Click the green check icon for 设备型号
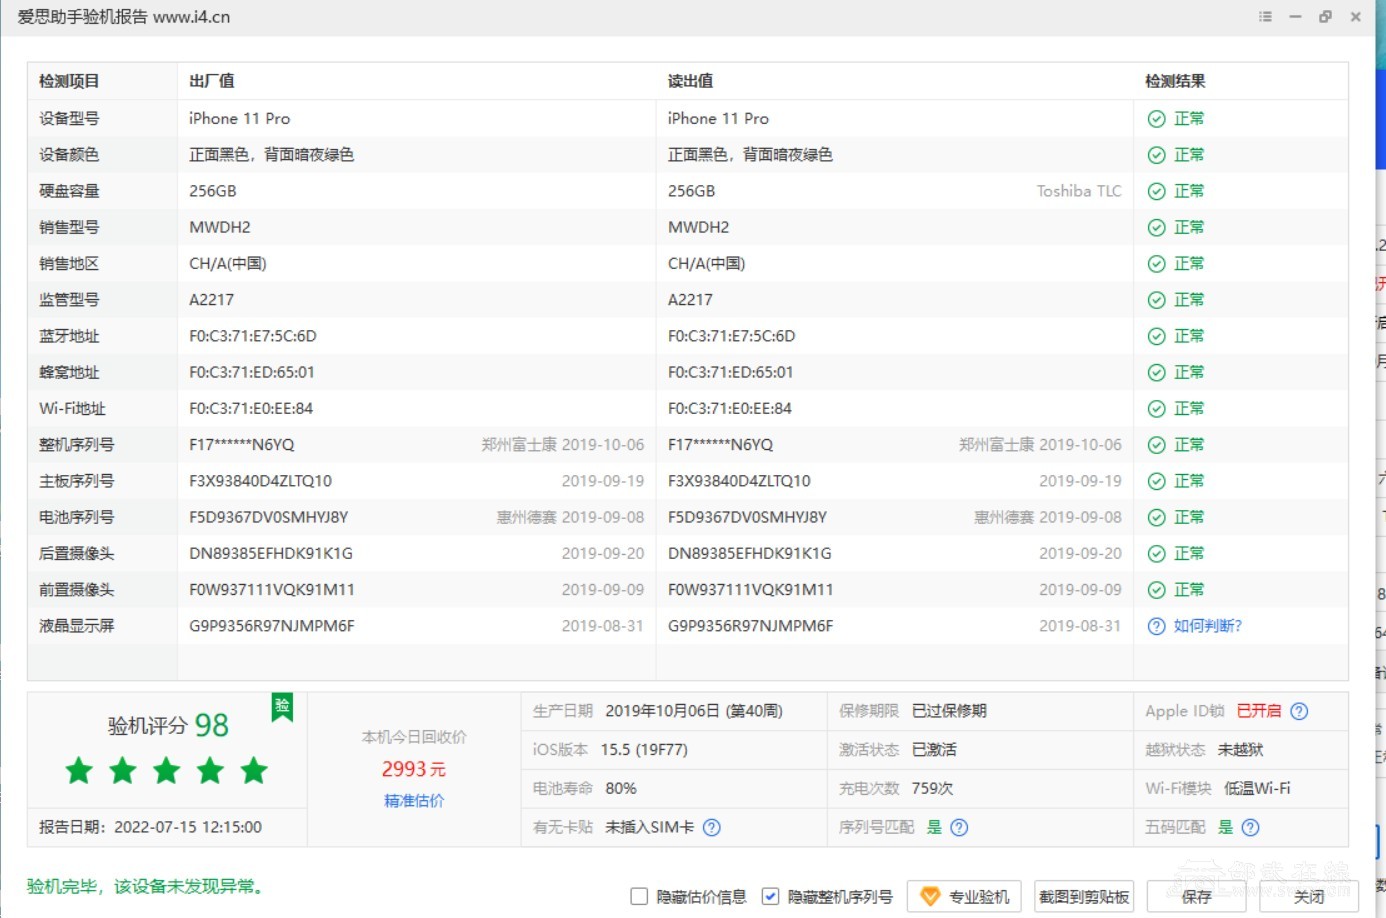Screen dimensions: 1386x918 [x=1156, y=119]
